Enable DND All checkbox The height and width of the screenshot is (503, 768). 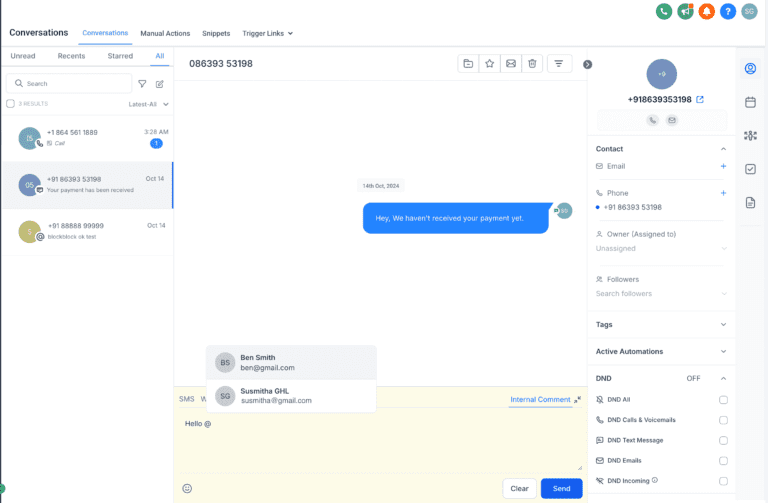pyautogui.click(x=723, y=400)
